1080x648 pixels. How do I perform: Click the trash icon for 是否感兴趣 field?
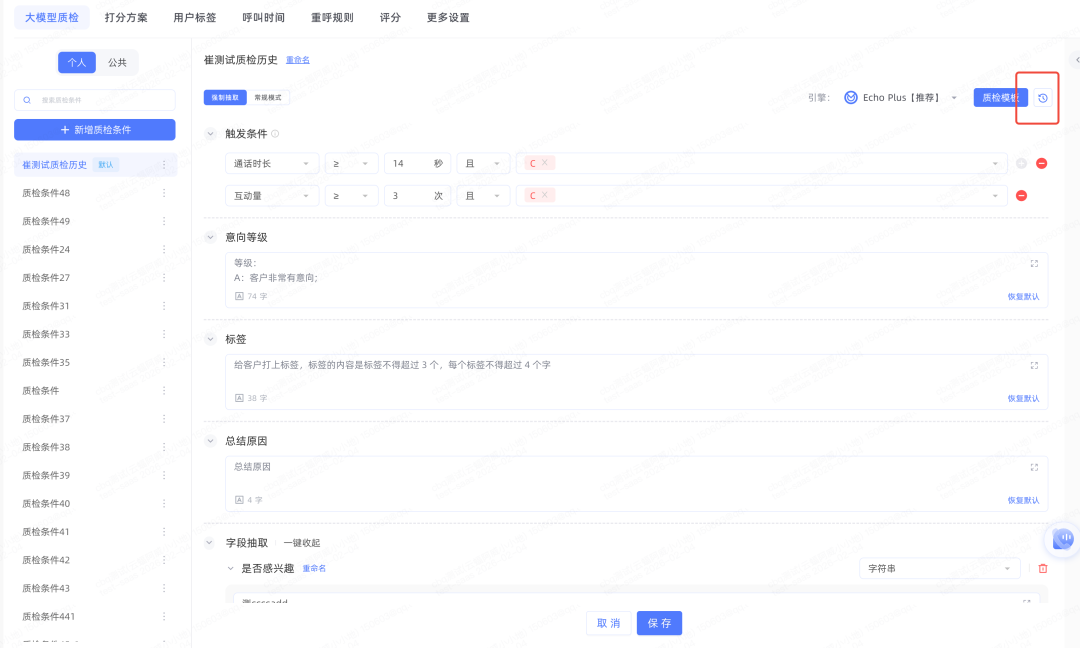[1043, 569]
